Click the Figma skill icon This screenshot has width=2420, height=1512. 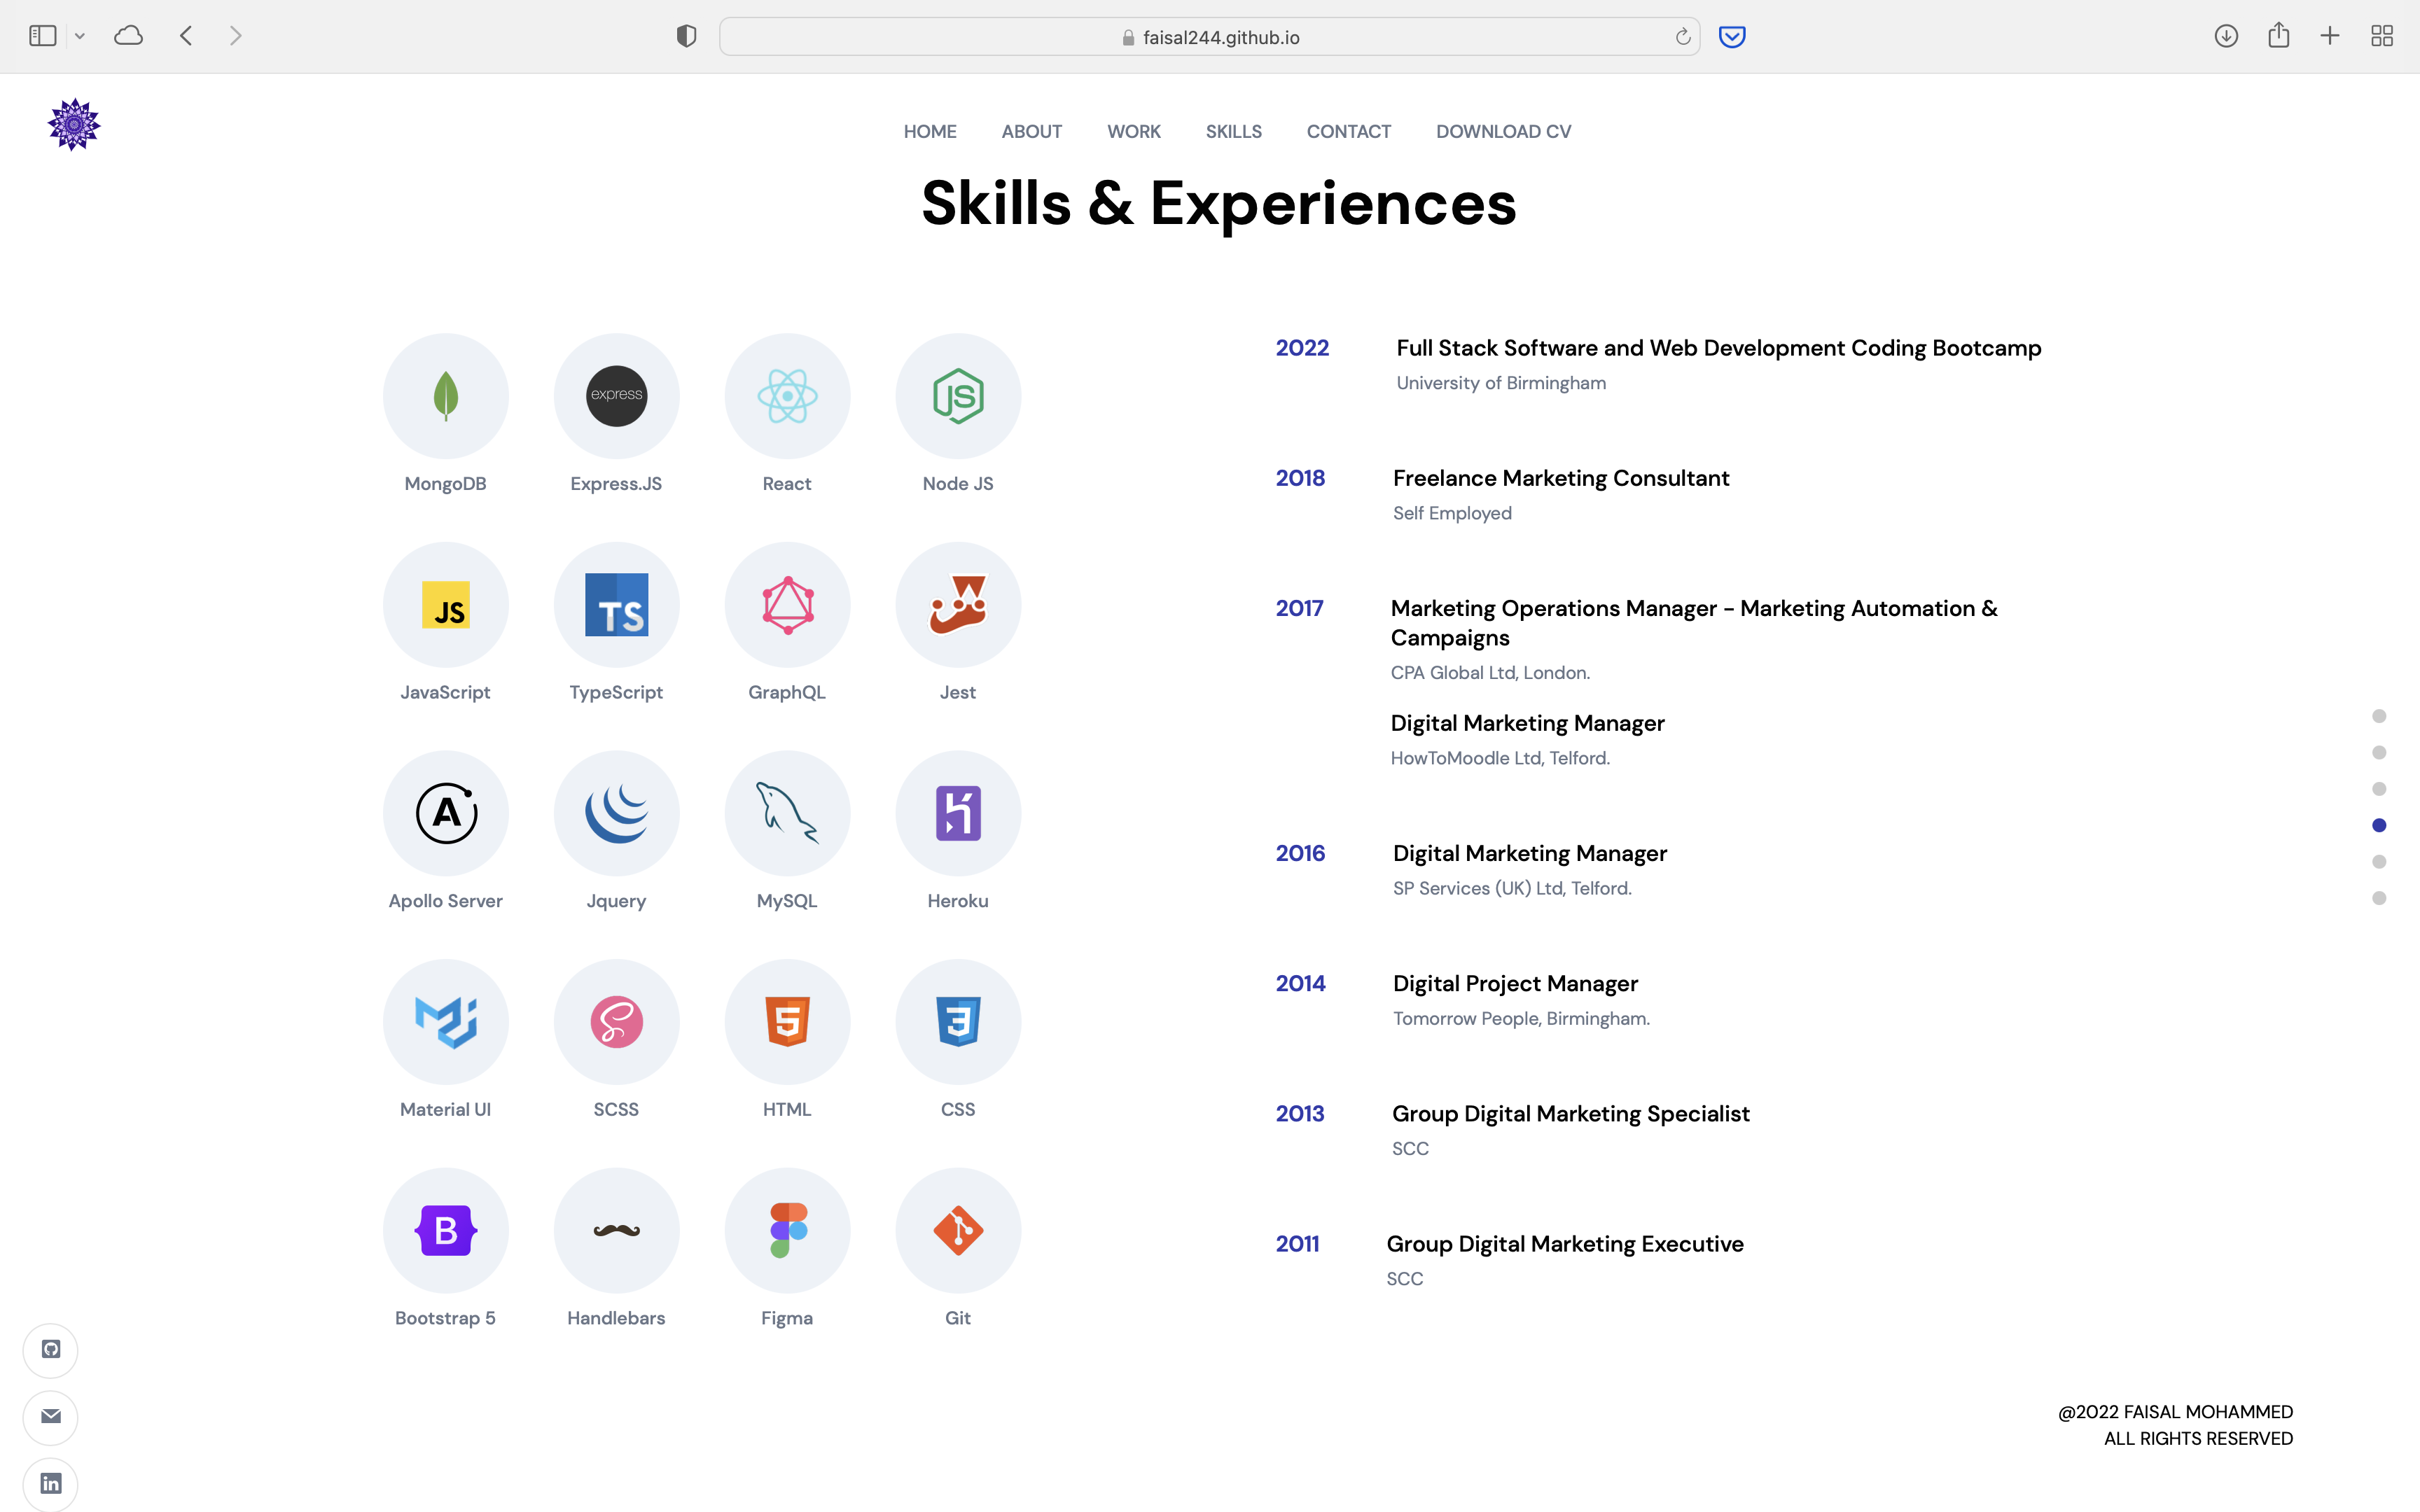tap(787, 1230)
